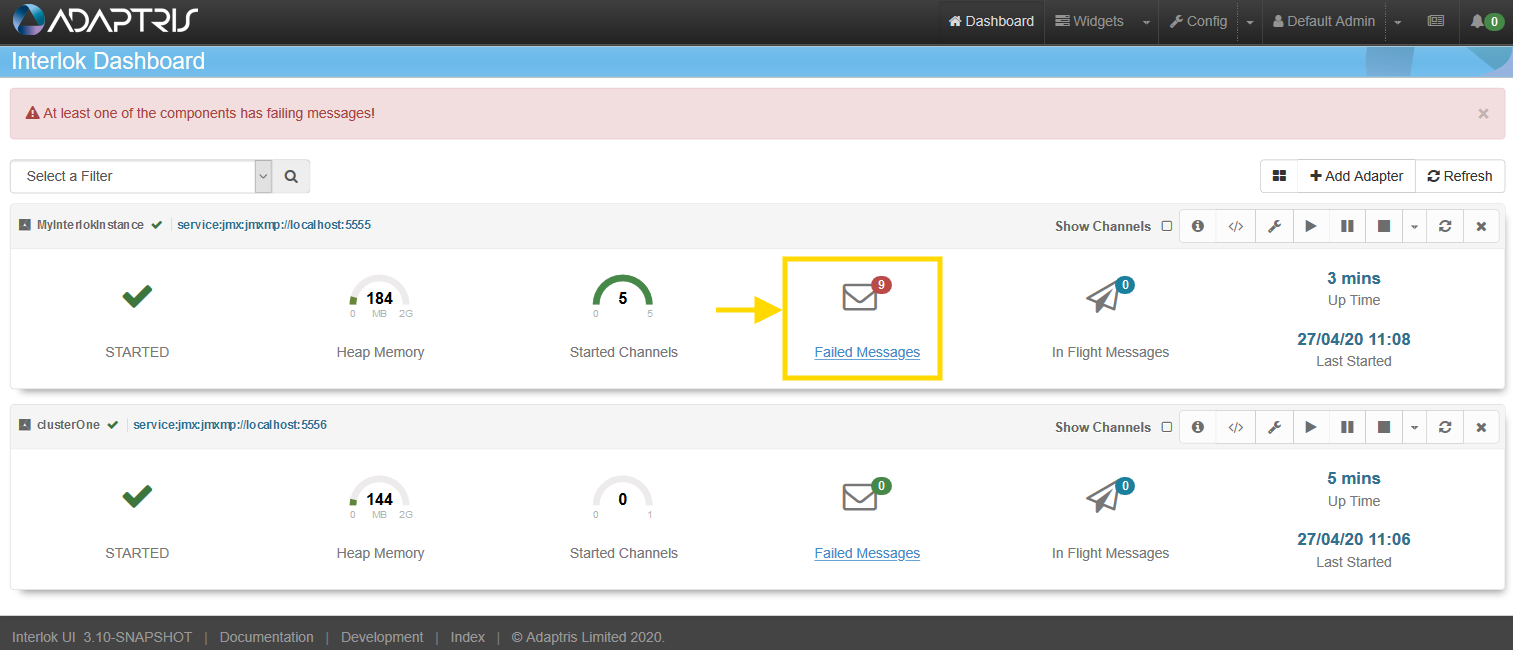Screen dimensions: 1513x650
Task: Open the Config menu
Action: 1197,21
